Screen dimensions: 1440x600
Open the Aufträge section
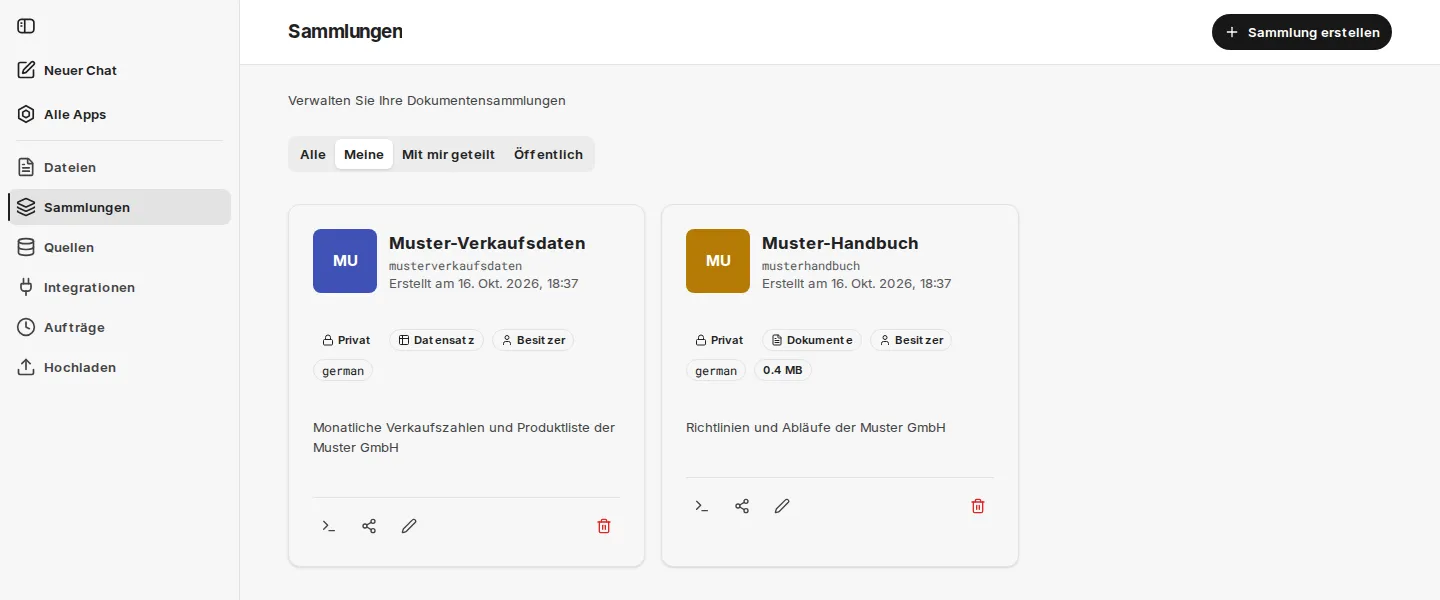point(119,327)
